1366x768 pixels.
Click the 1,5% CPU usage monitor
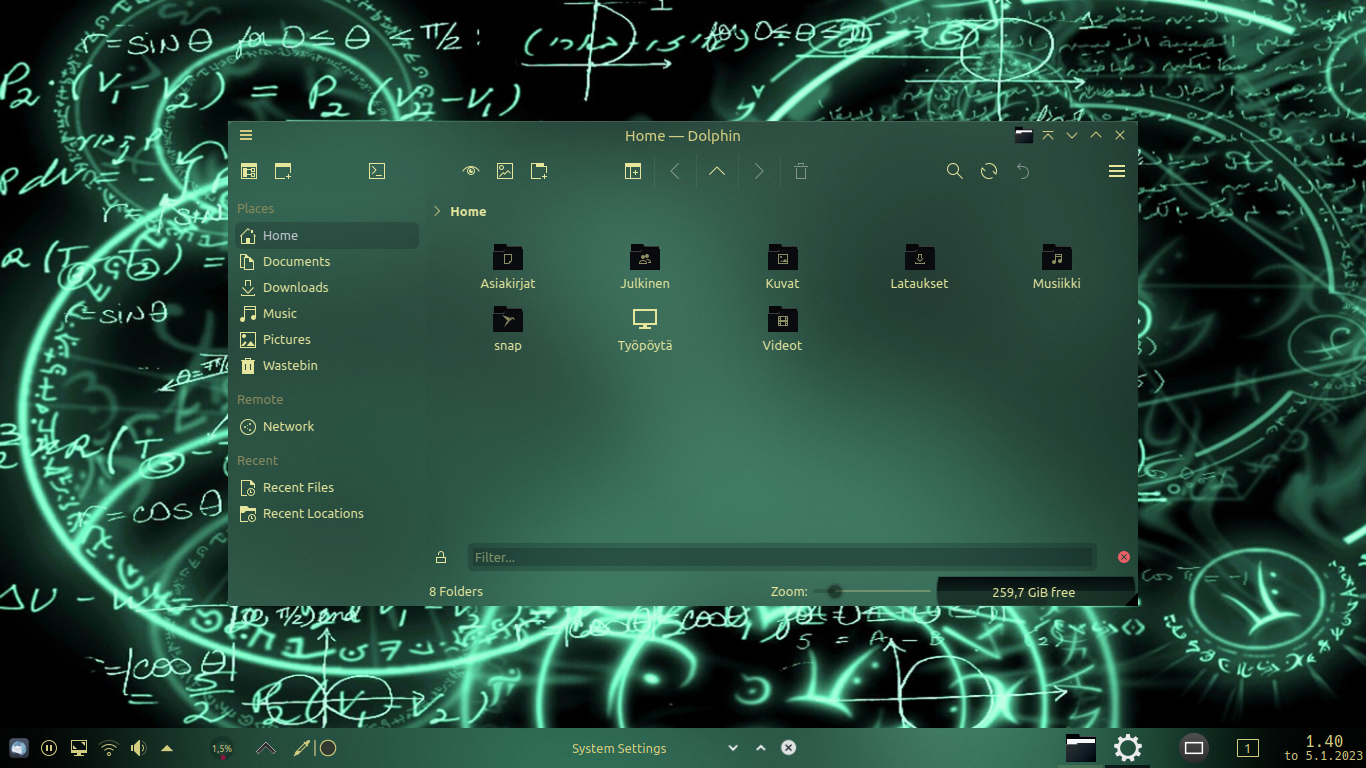pos(222,748)
